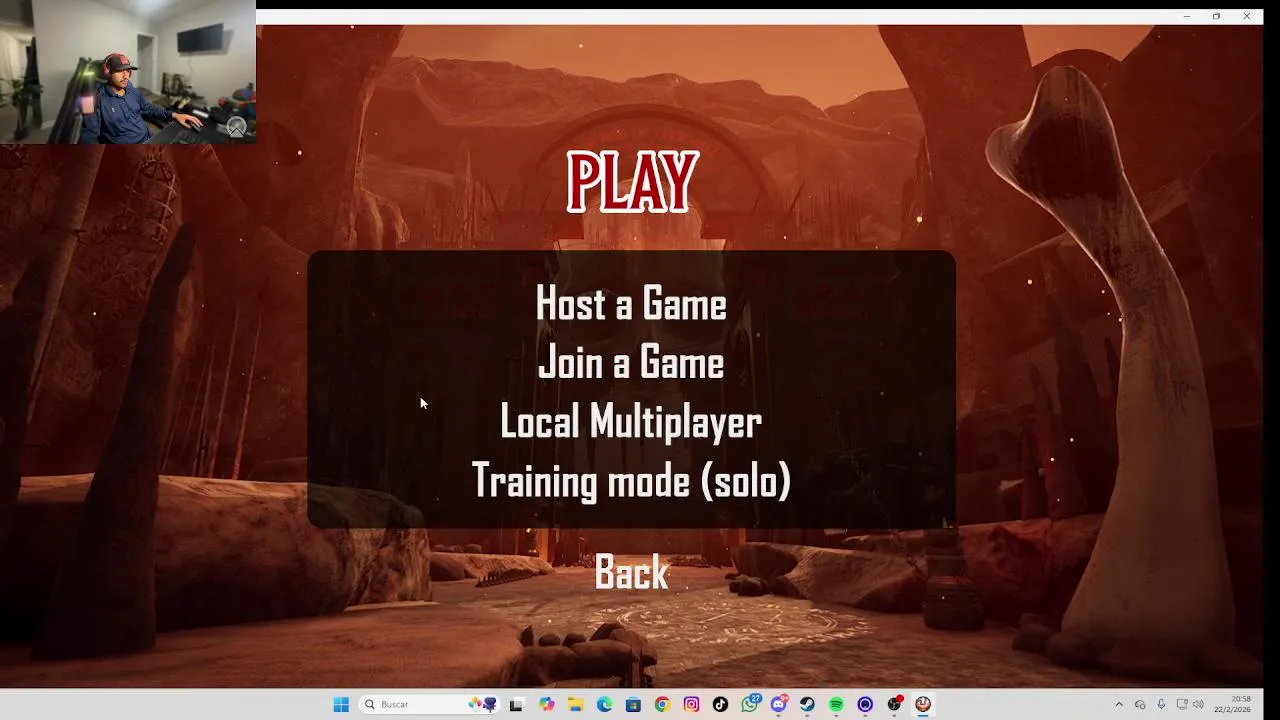Screen dimensions: 1280x720
Task: Open File Explorer from the taskbar
Action: coord(575,704)
